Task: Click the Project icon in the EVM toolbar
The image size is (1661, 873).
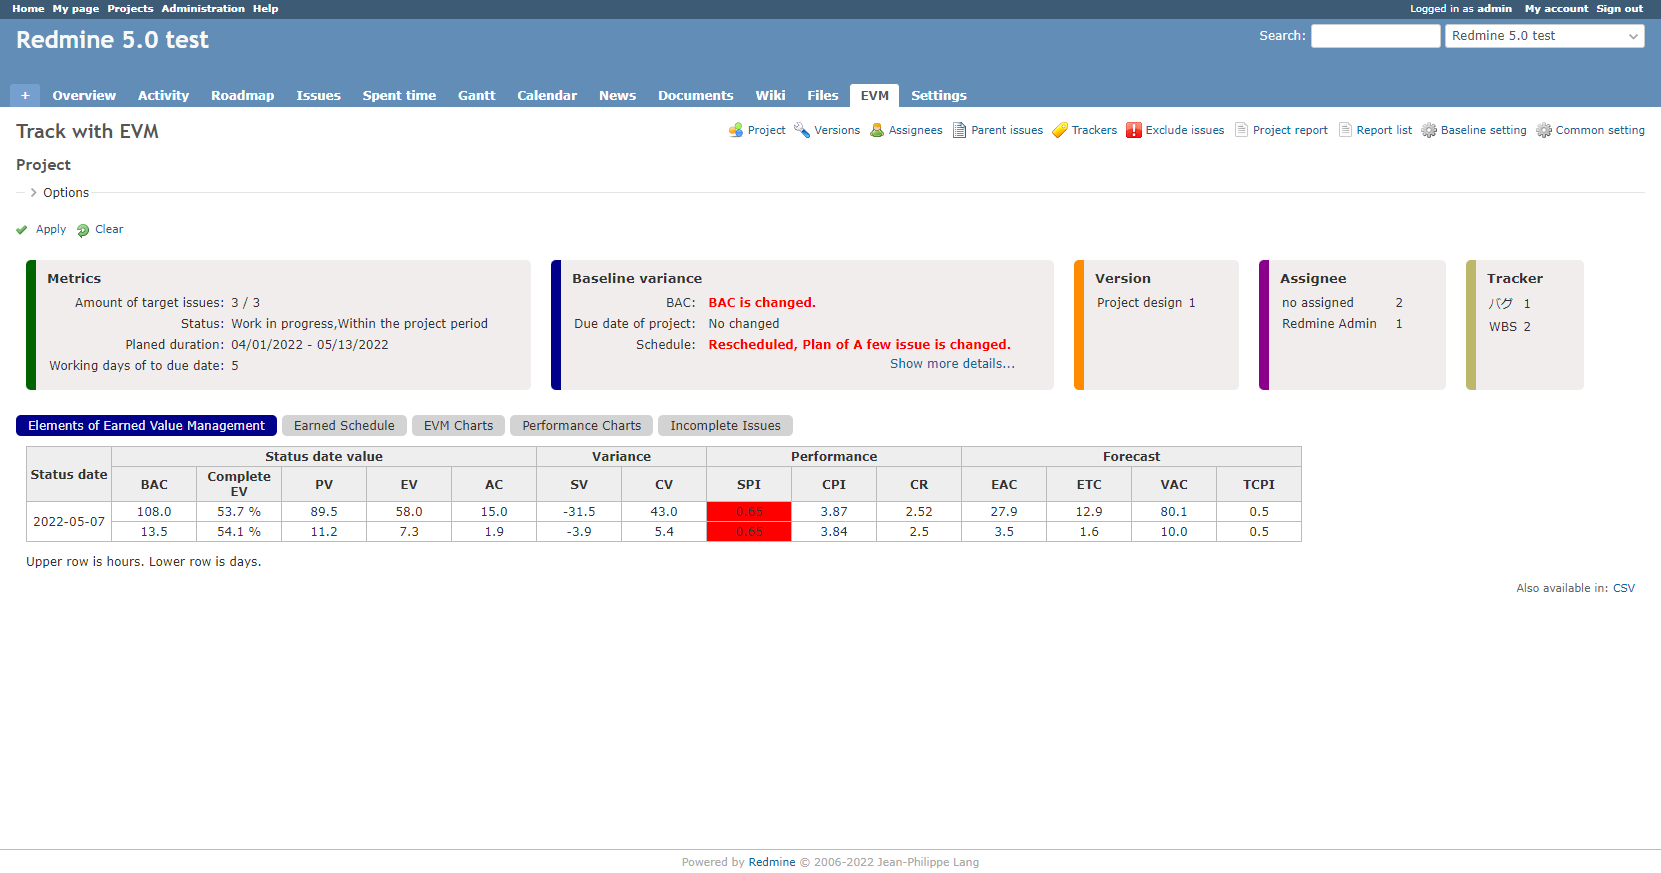Action: (x=736, y=130)
